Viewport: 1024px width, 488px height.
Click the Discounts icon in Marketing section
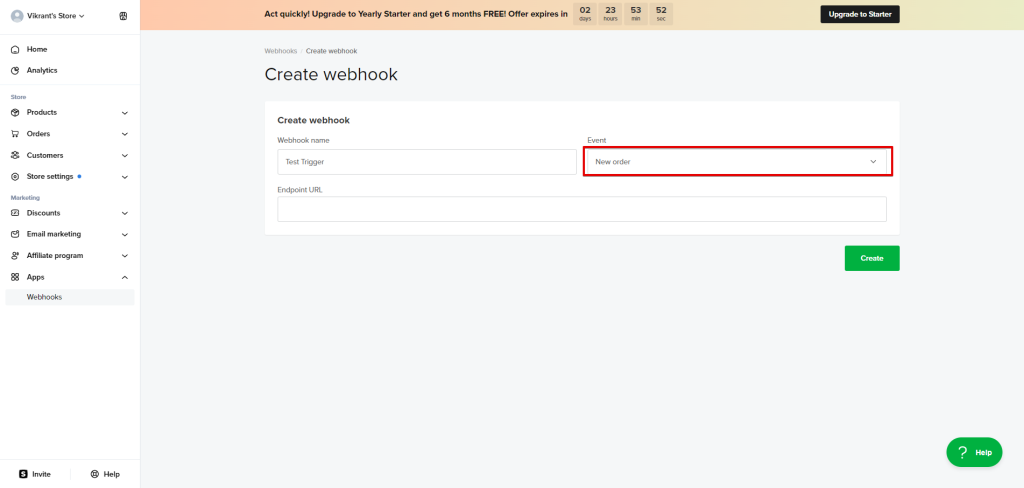15,213
